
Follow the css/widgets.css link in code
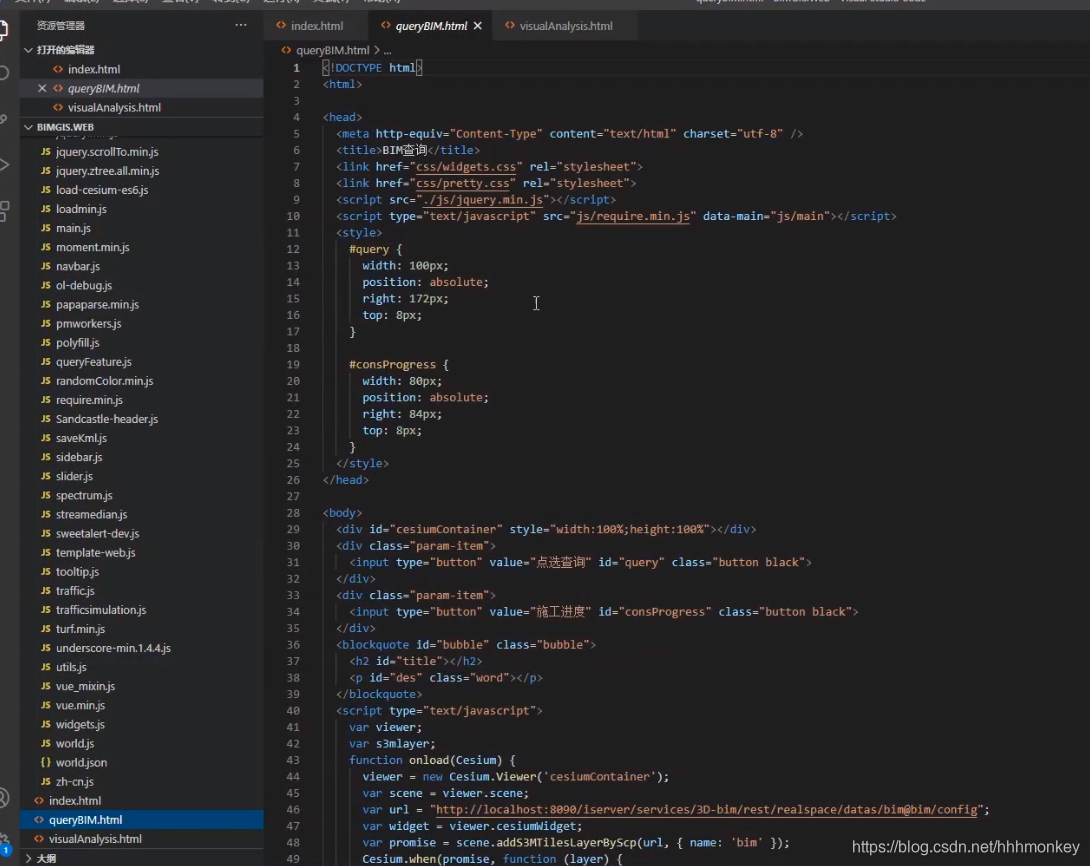(x=466, y=167)
